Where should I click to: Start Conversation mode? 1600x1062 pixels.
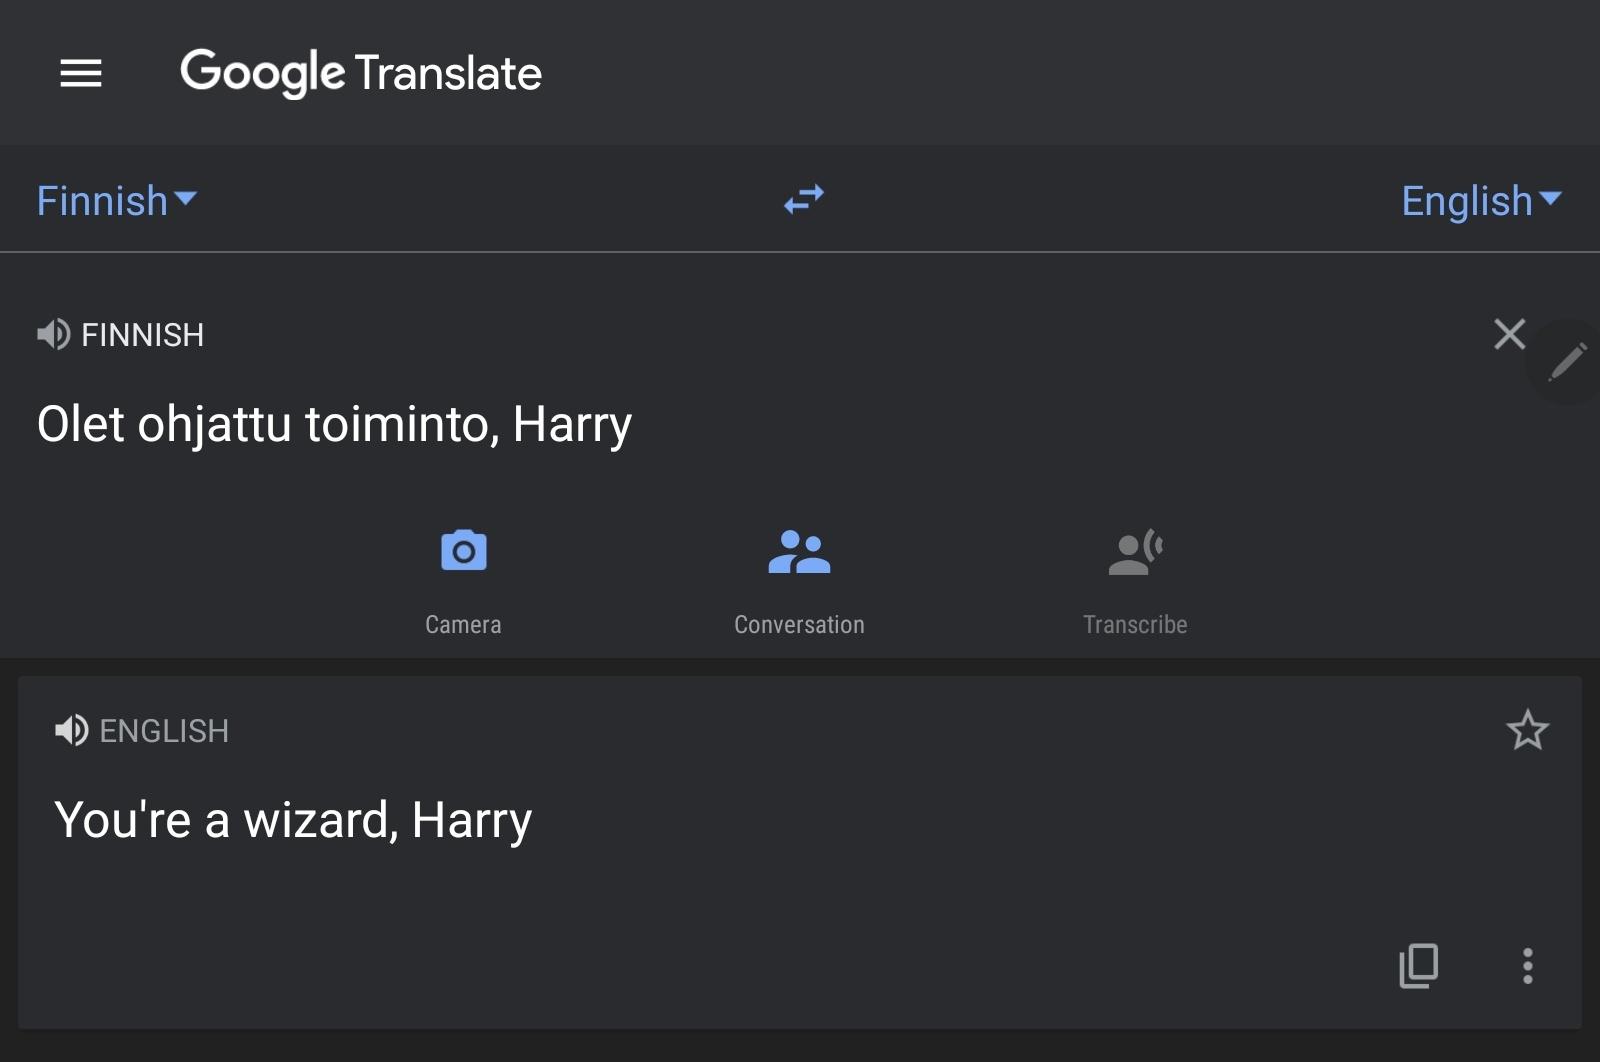[x=799, y=551]
